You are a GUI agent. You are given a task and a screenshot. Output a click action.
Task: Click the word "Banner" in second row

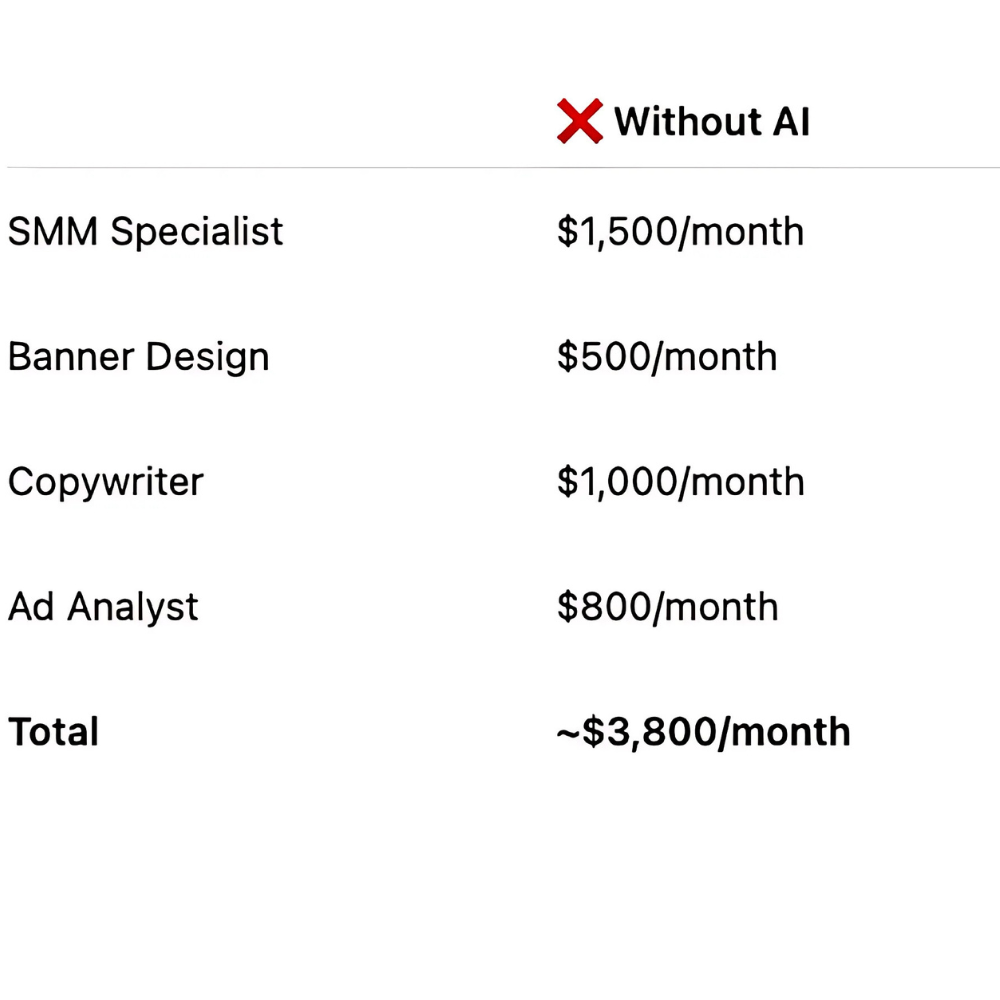[70, 357]
